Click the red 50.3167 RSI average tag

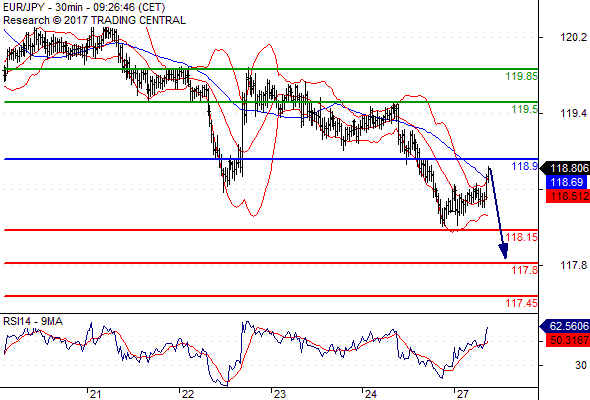568,340
